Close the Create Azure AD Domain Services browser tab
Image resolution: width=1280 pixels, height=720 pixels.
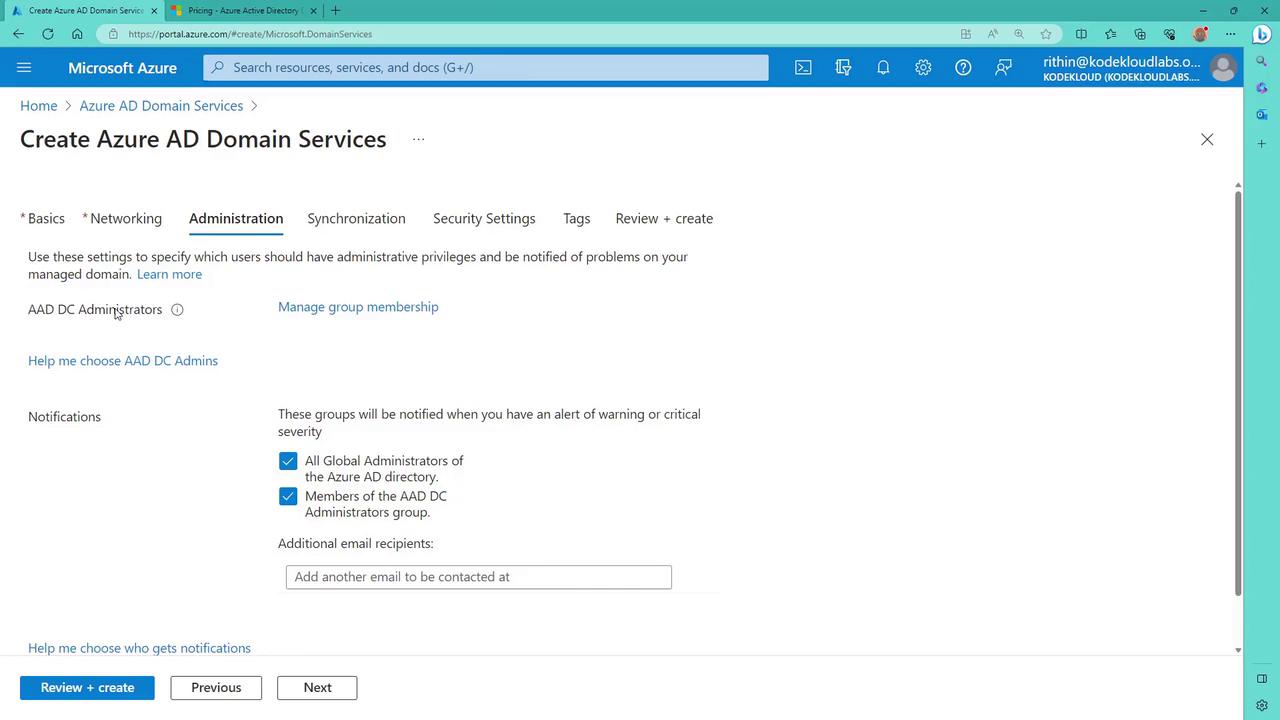154,10
